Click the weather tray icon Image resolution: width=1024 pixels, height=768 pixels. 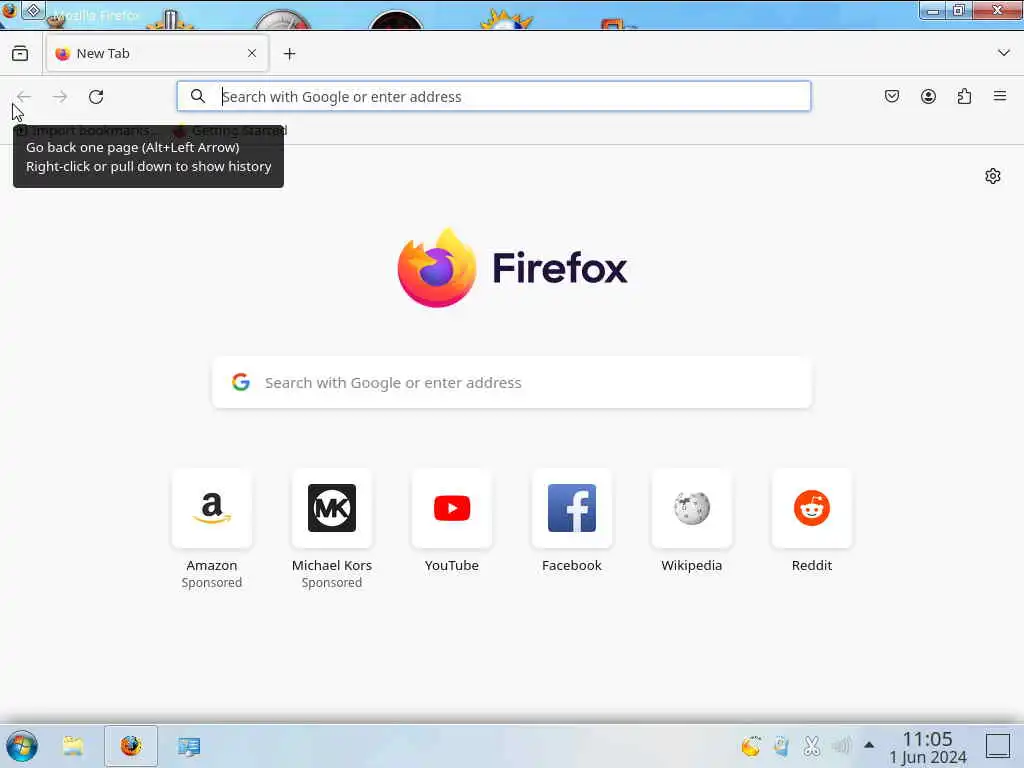(x=751, y=746)
